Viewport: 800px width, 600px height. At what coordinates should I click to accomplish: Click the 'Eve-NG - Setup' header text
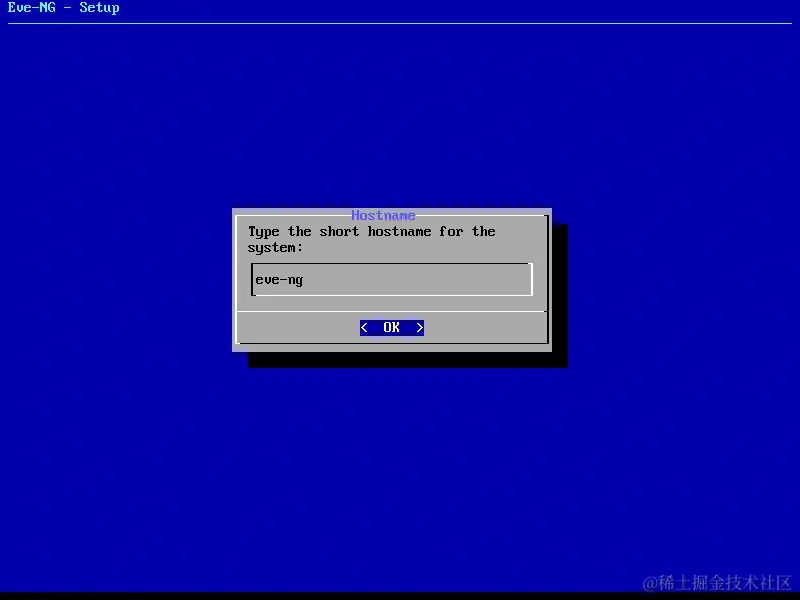pyautogui.click(x=63, y=8)
